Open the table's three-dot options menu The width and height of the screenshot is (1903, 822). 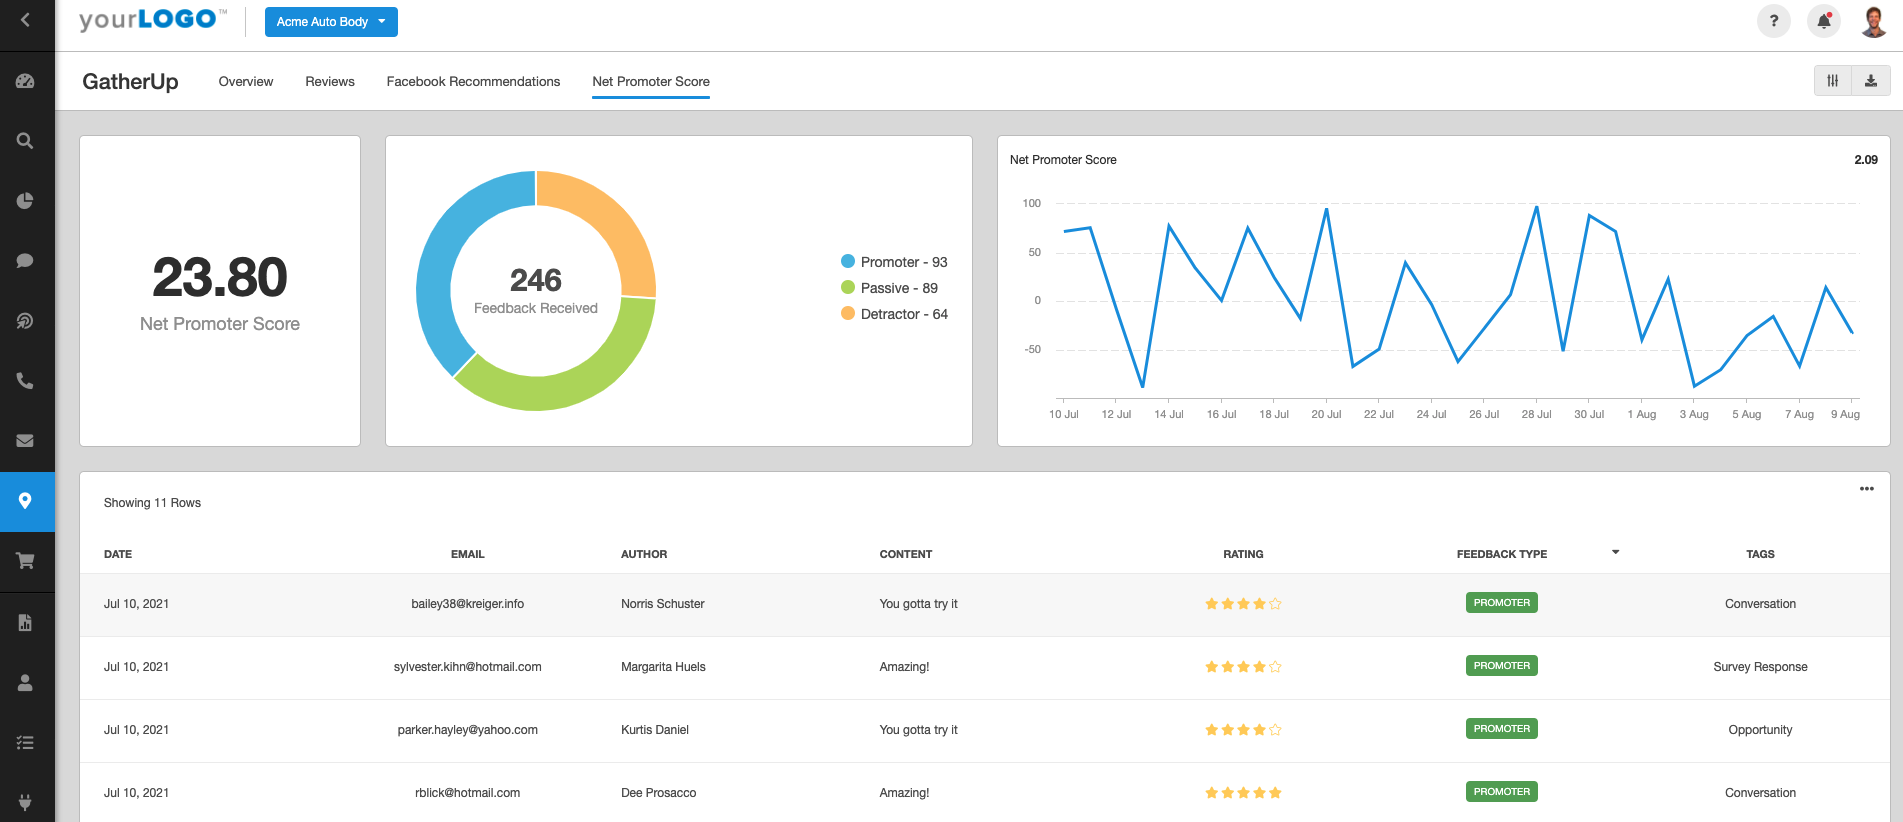1866,489
